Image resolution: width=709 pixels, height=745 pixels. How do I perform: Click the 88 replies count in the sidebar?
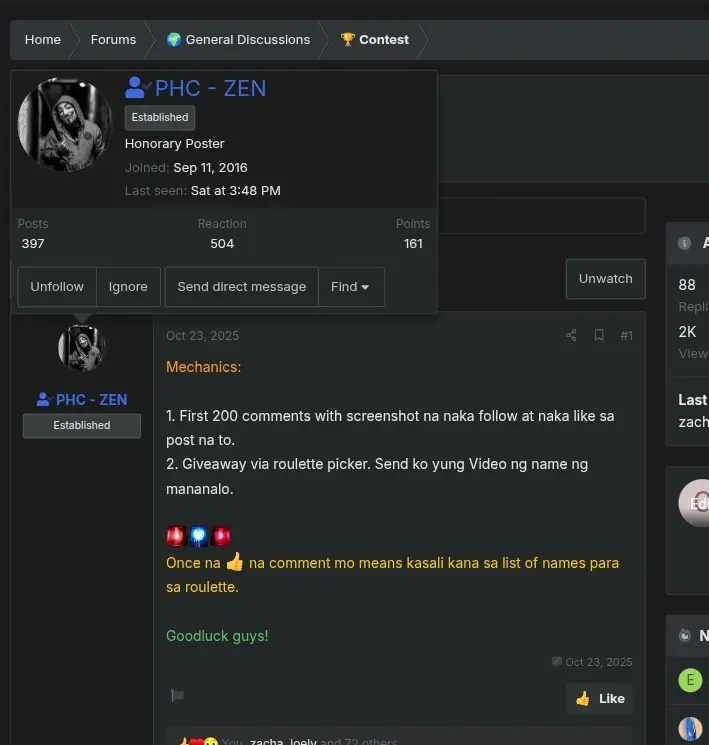(687, 285)
